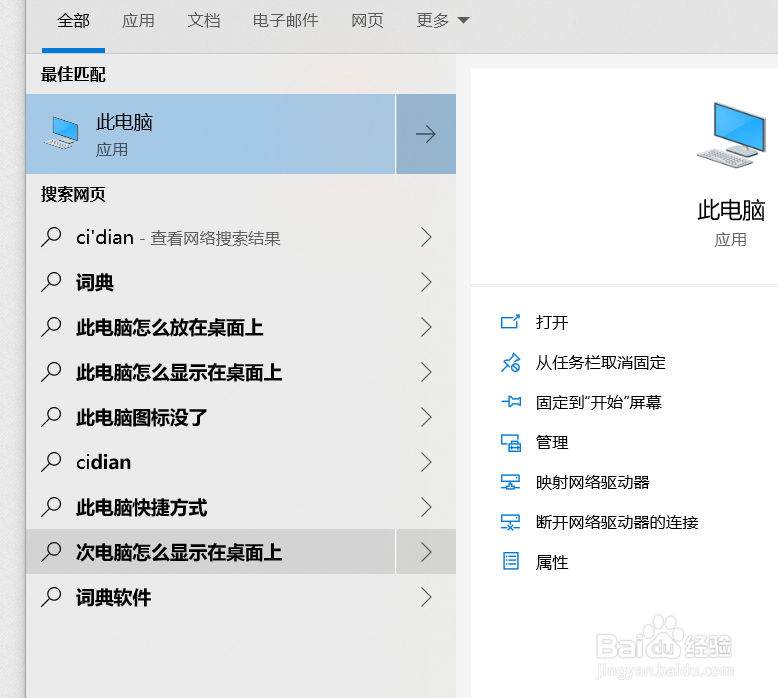The width and height of the screenshot is (778, 698).
Task: Click magnifier icon beside cidian
Action: coord(51,462)
